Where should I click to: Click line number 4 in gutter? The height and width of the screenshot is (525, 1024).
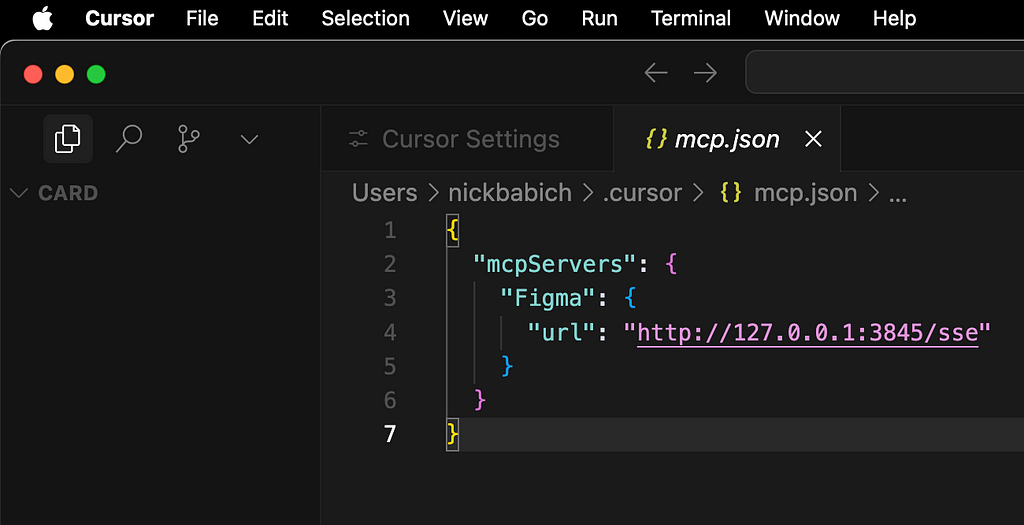pyautogui.click(x=390, y=332)
